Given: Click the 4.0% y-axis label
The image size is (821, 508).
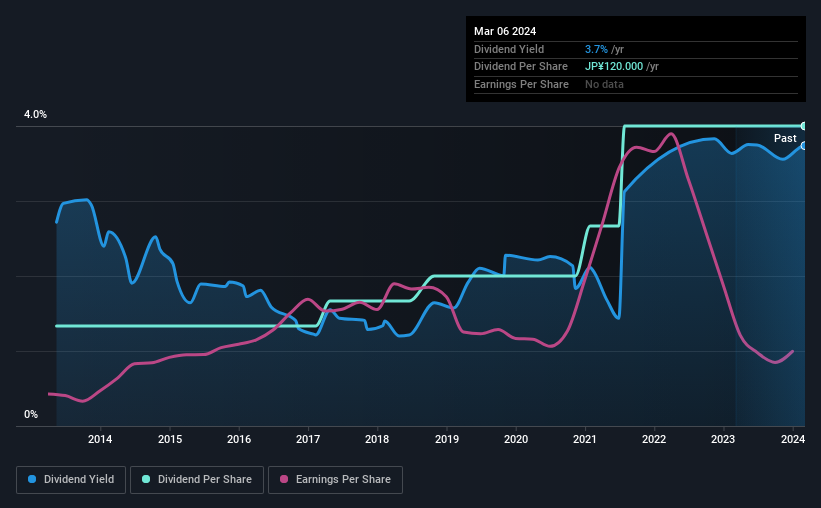Looking at the screenshot, I should tap(35, 114).
